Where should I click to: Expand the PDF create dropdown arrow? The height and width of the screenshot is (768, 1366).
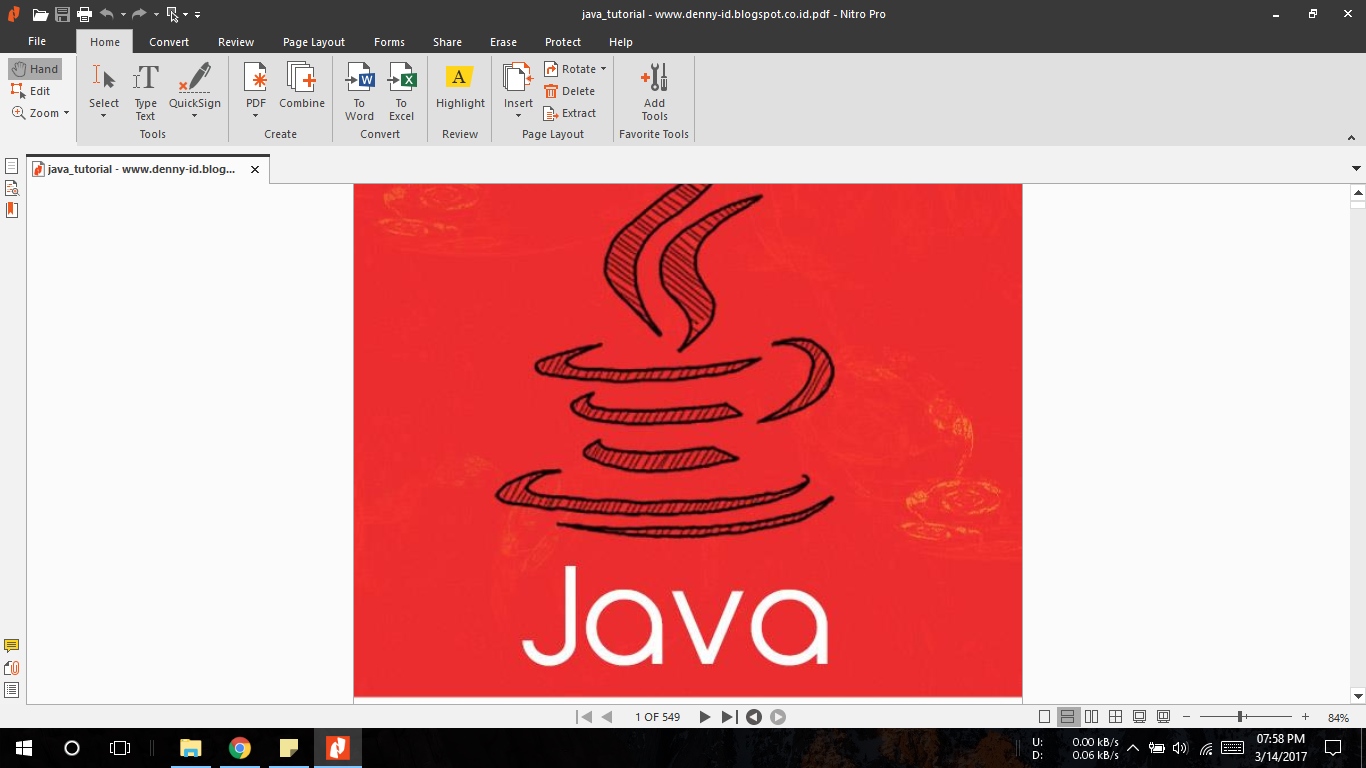pos(256,116)
